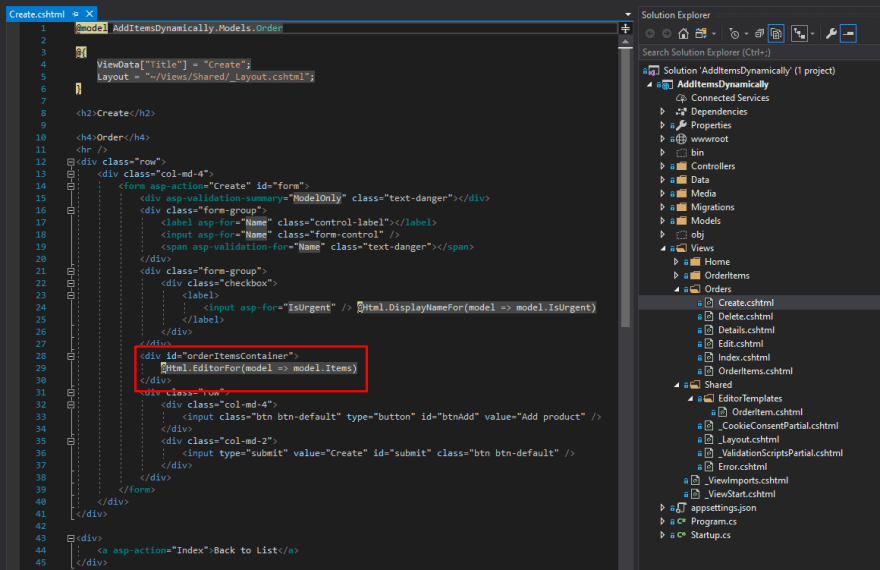
Task: Select OrderItems.cshtml file
Action: 755,371
